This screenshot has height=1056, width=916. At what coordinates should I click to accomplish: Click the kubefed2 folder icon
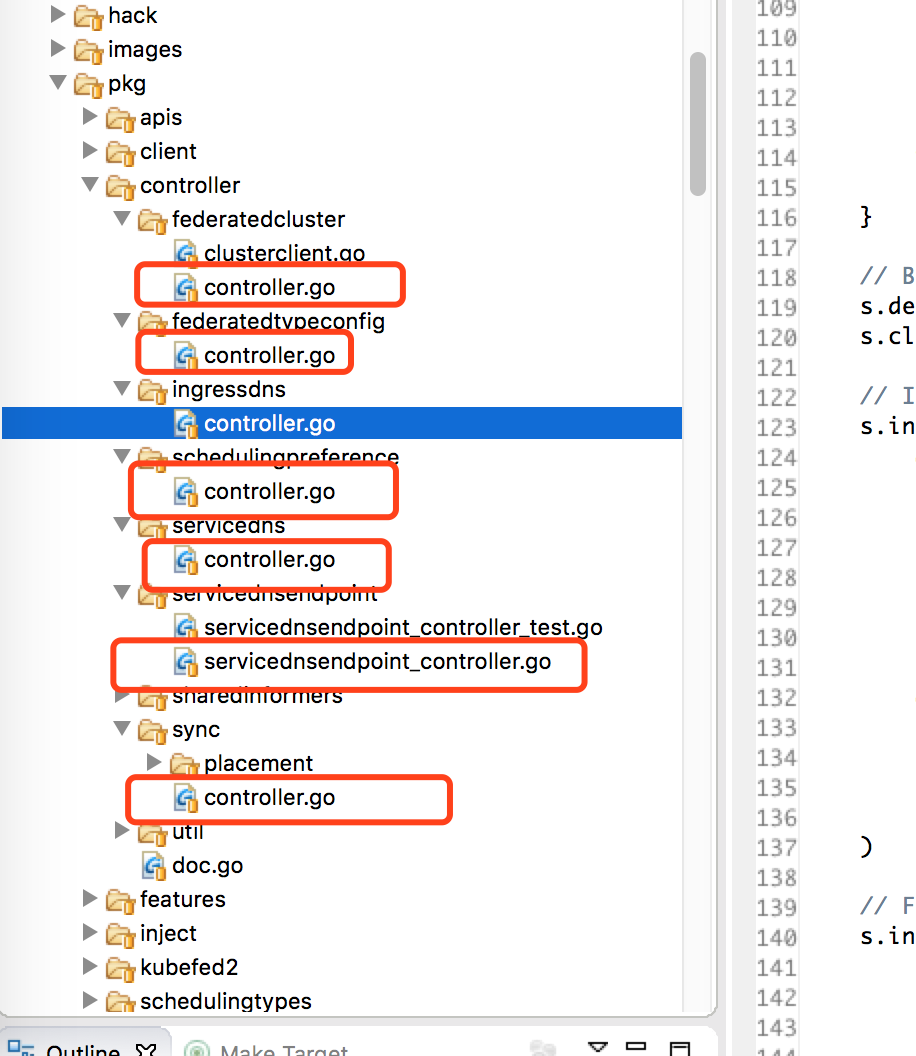coord(121,968)
